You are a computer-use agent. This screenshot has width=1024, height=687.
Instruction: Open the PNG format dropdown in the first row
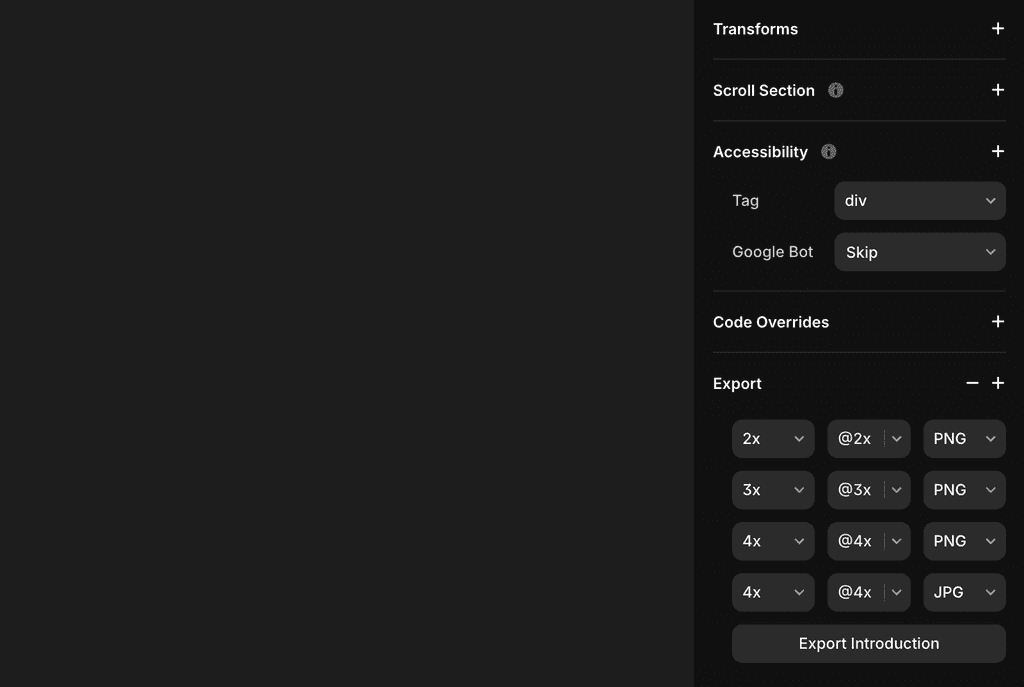(x=963, y=438)
